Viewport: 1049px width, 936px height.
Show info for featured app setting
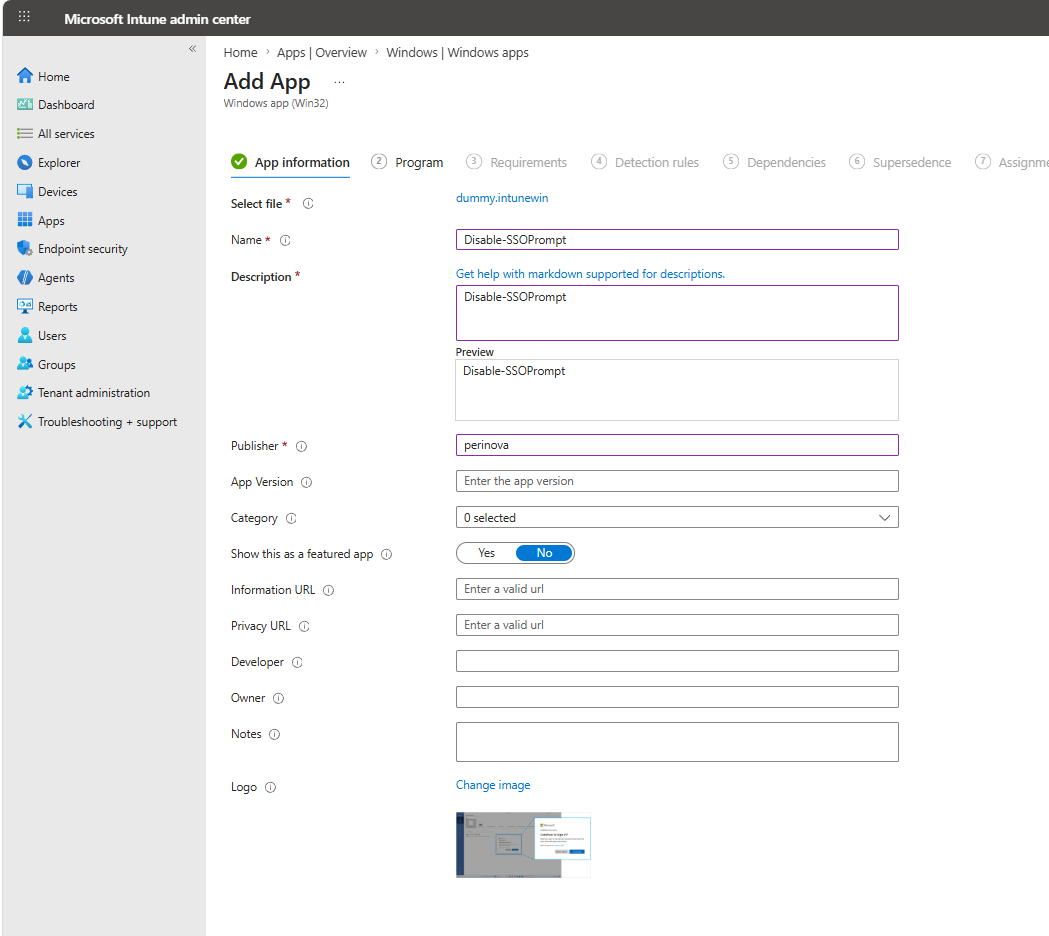coord(387,555)
